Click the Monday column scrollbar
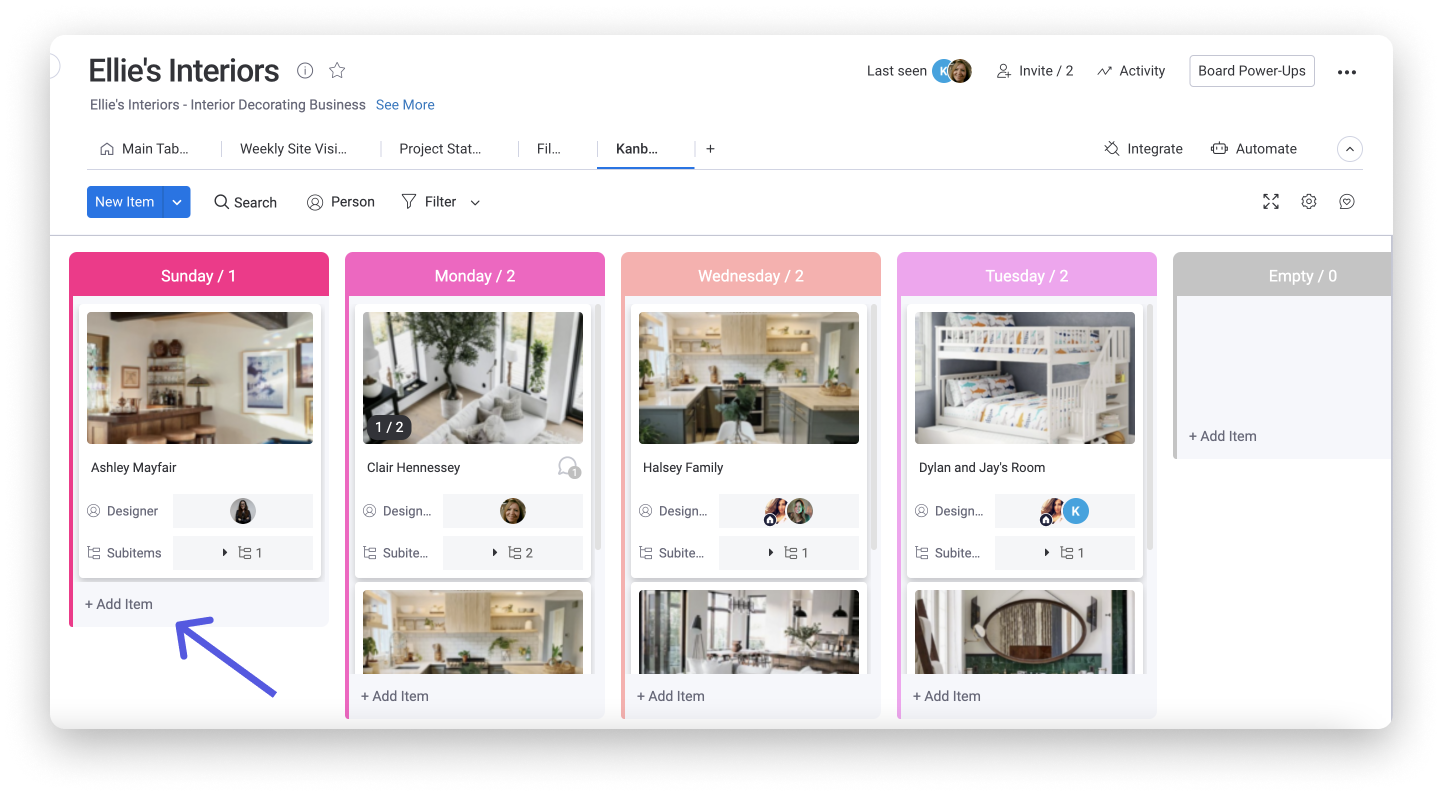Image resolution: width=1443 pixels, height=794 pixels. coord(598,427)
